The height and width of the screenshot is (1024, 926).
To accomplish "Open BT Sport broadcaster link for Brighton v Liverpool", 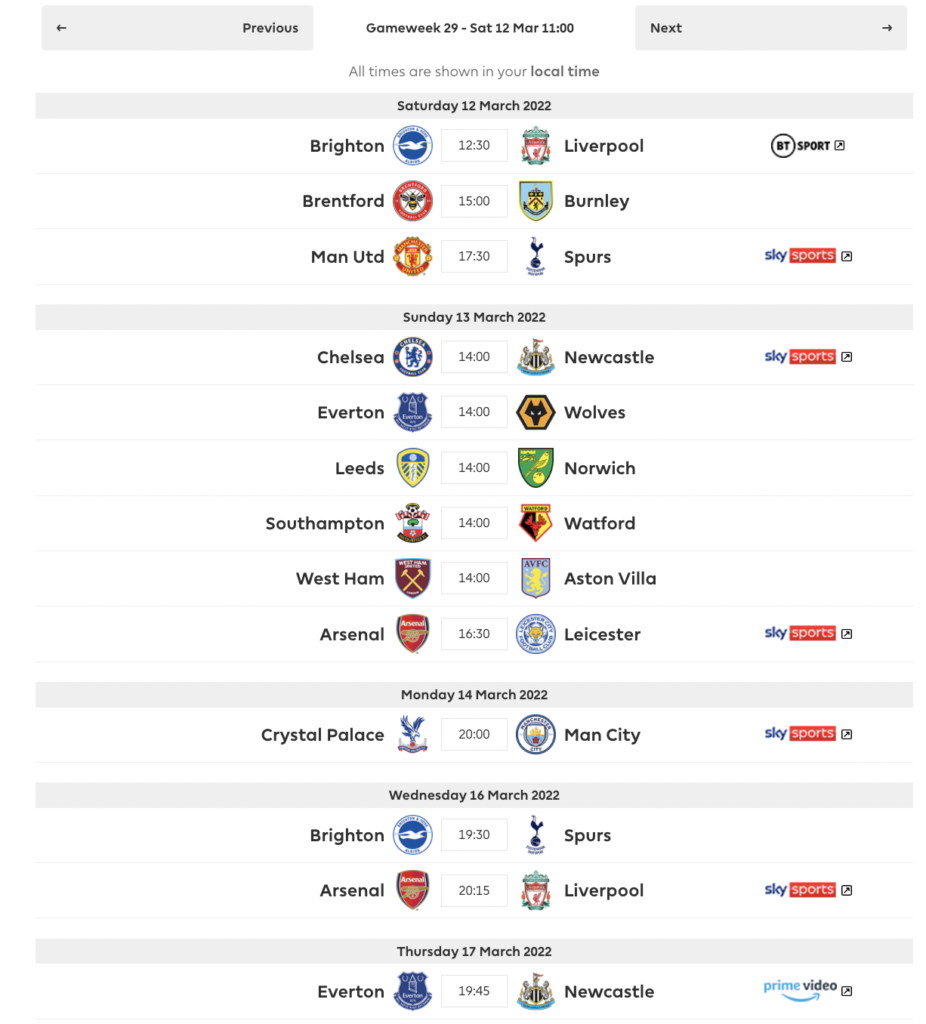I will point(808,146).
